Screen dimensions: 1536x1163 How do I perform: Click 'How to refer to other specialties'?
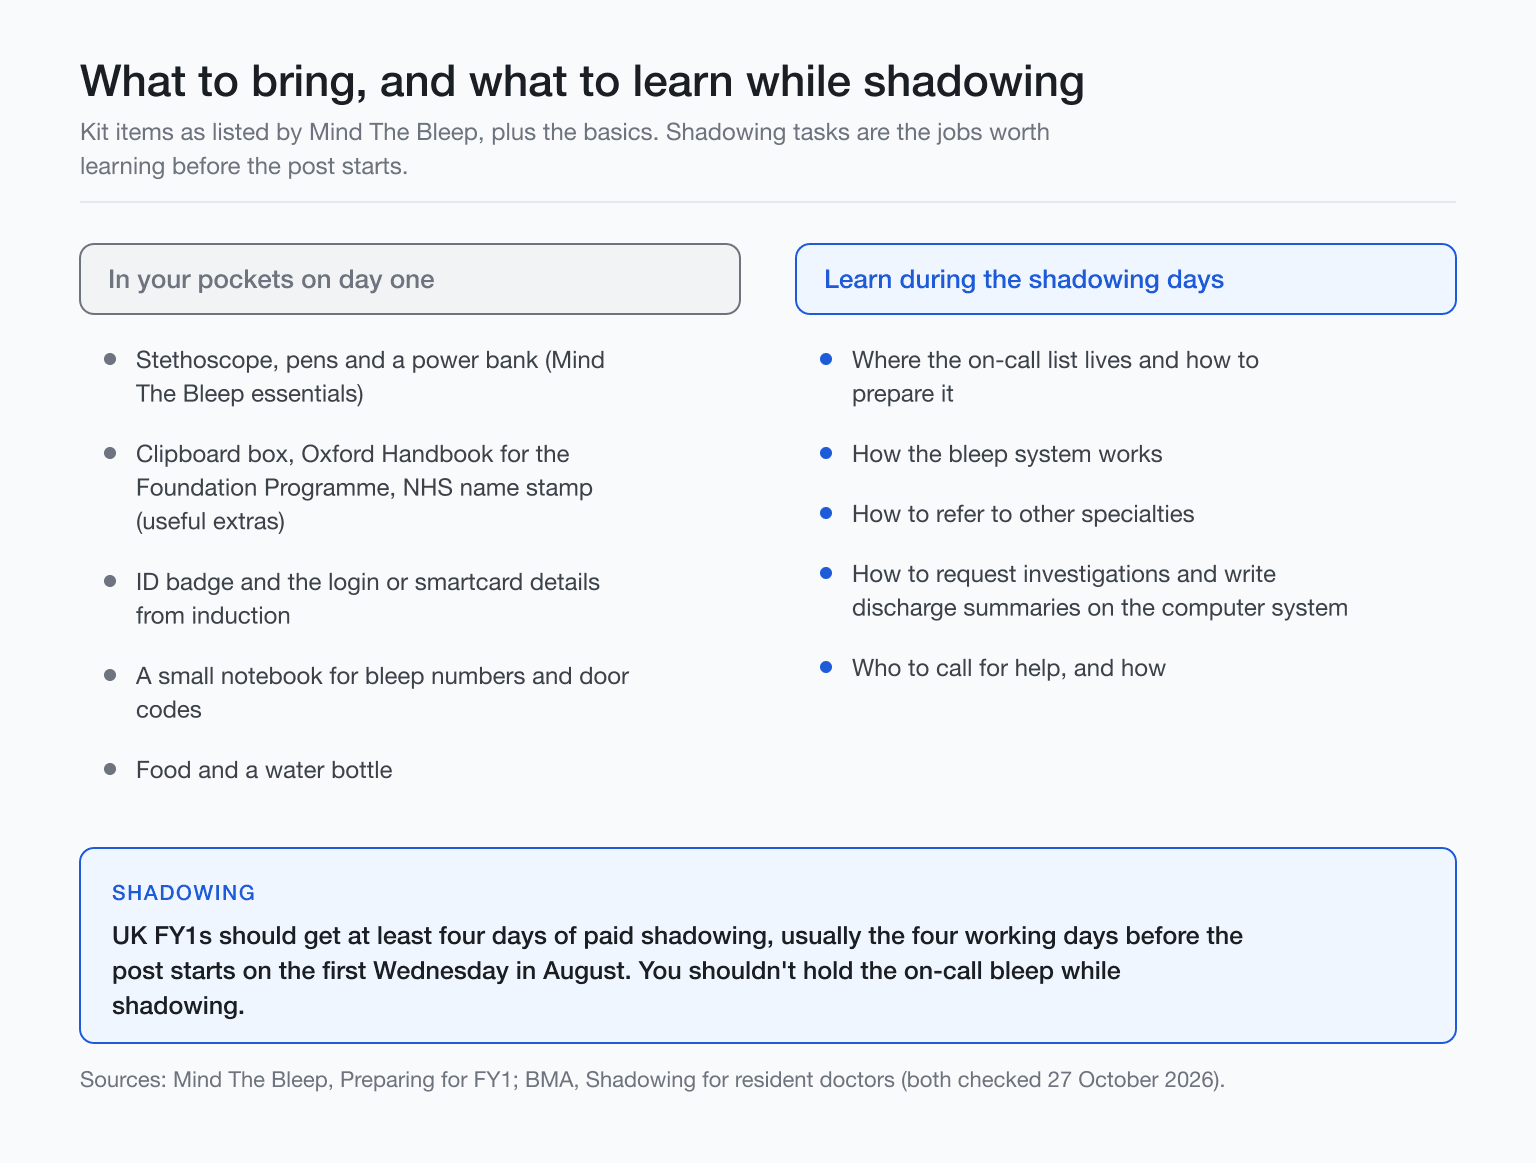tap(1023, 514)
